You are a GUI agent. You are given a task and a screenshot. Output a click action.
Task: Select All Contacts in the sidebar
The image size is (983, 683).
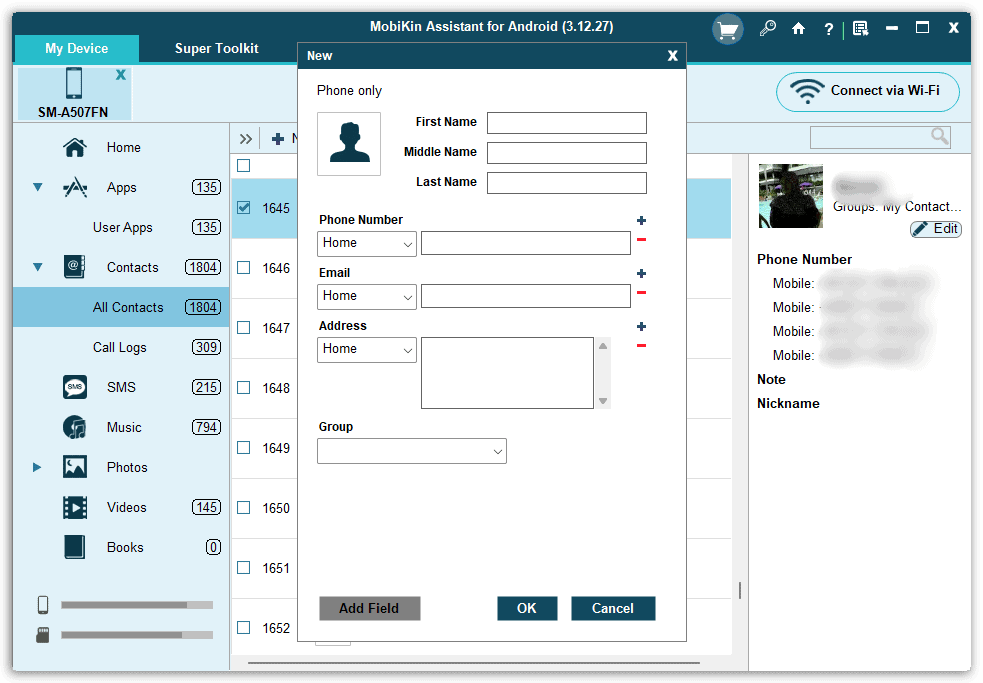pyautogui.click(x=122, y=307)
